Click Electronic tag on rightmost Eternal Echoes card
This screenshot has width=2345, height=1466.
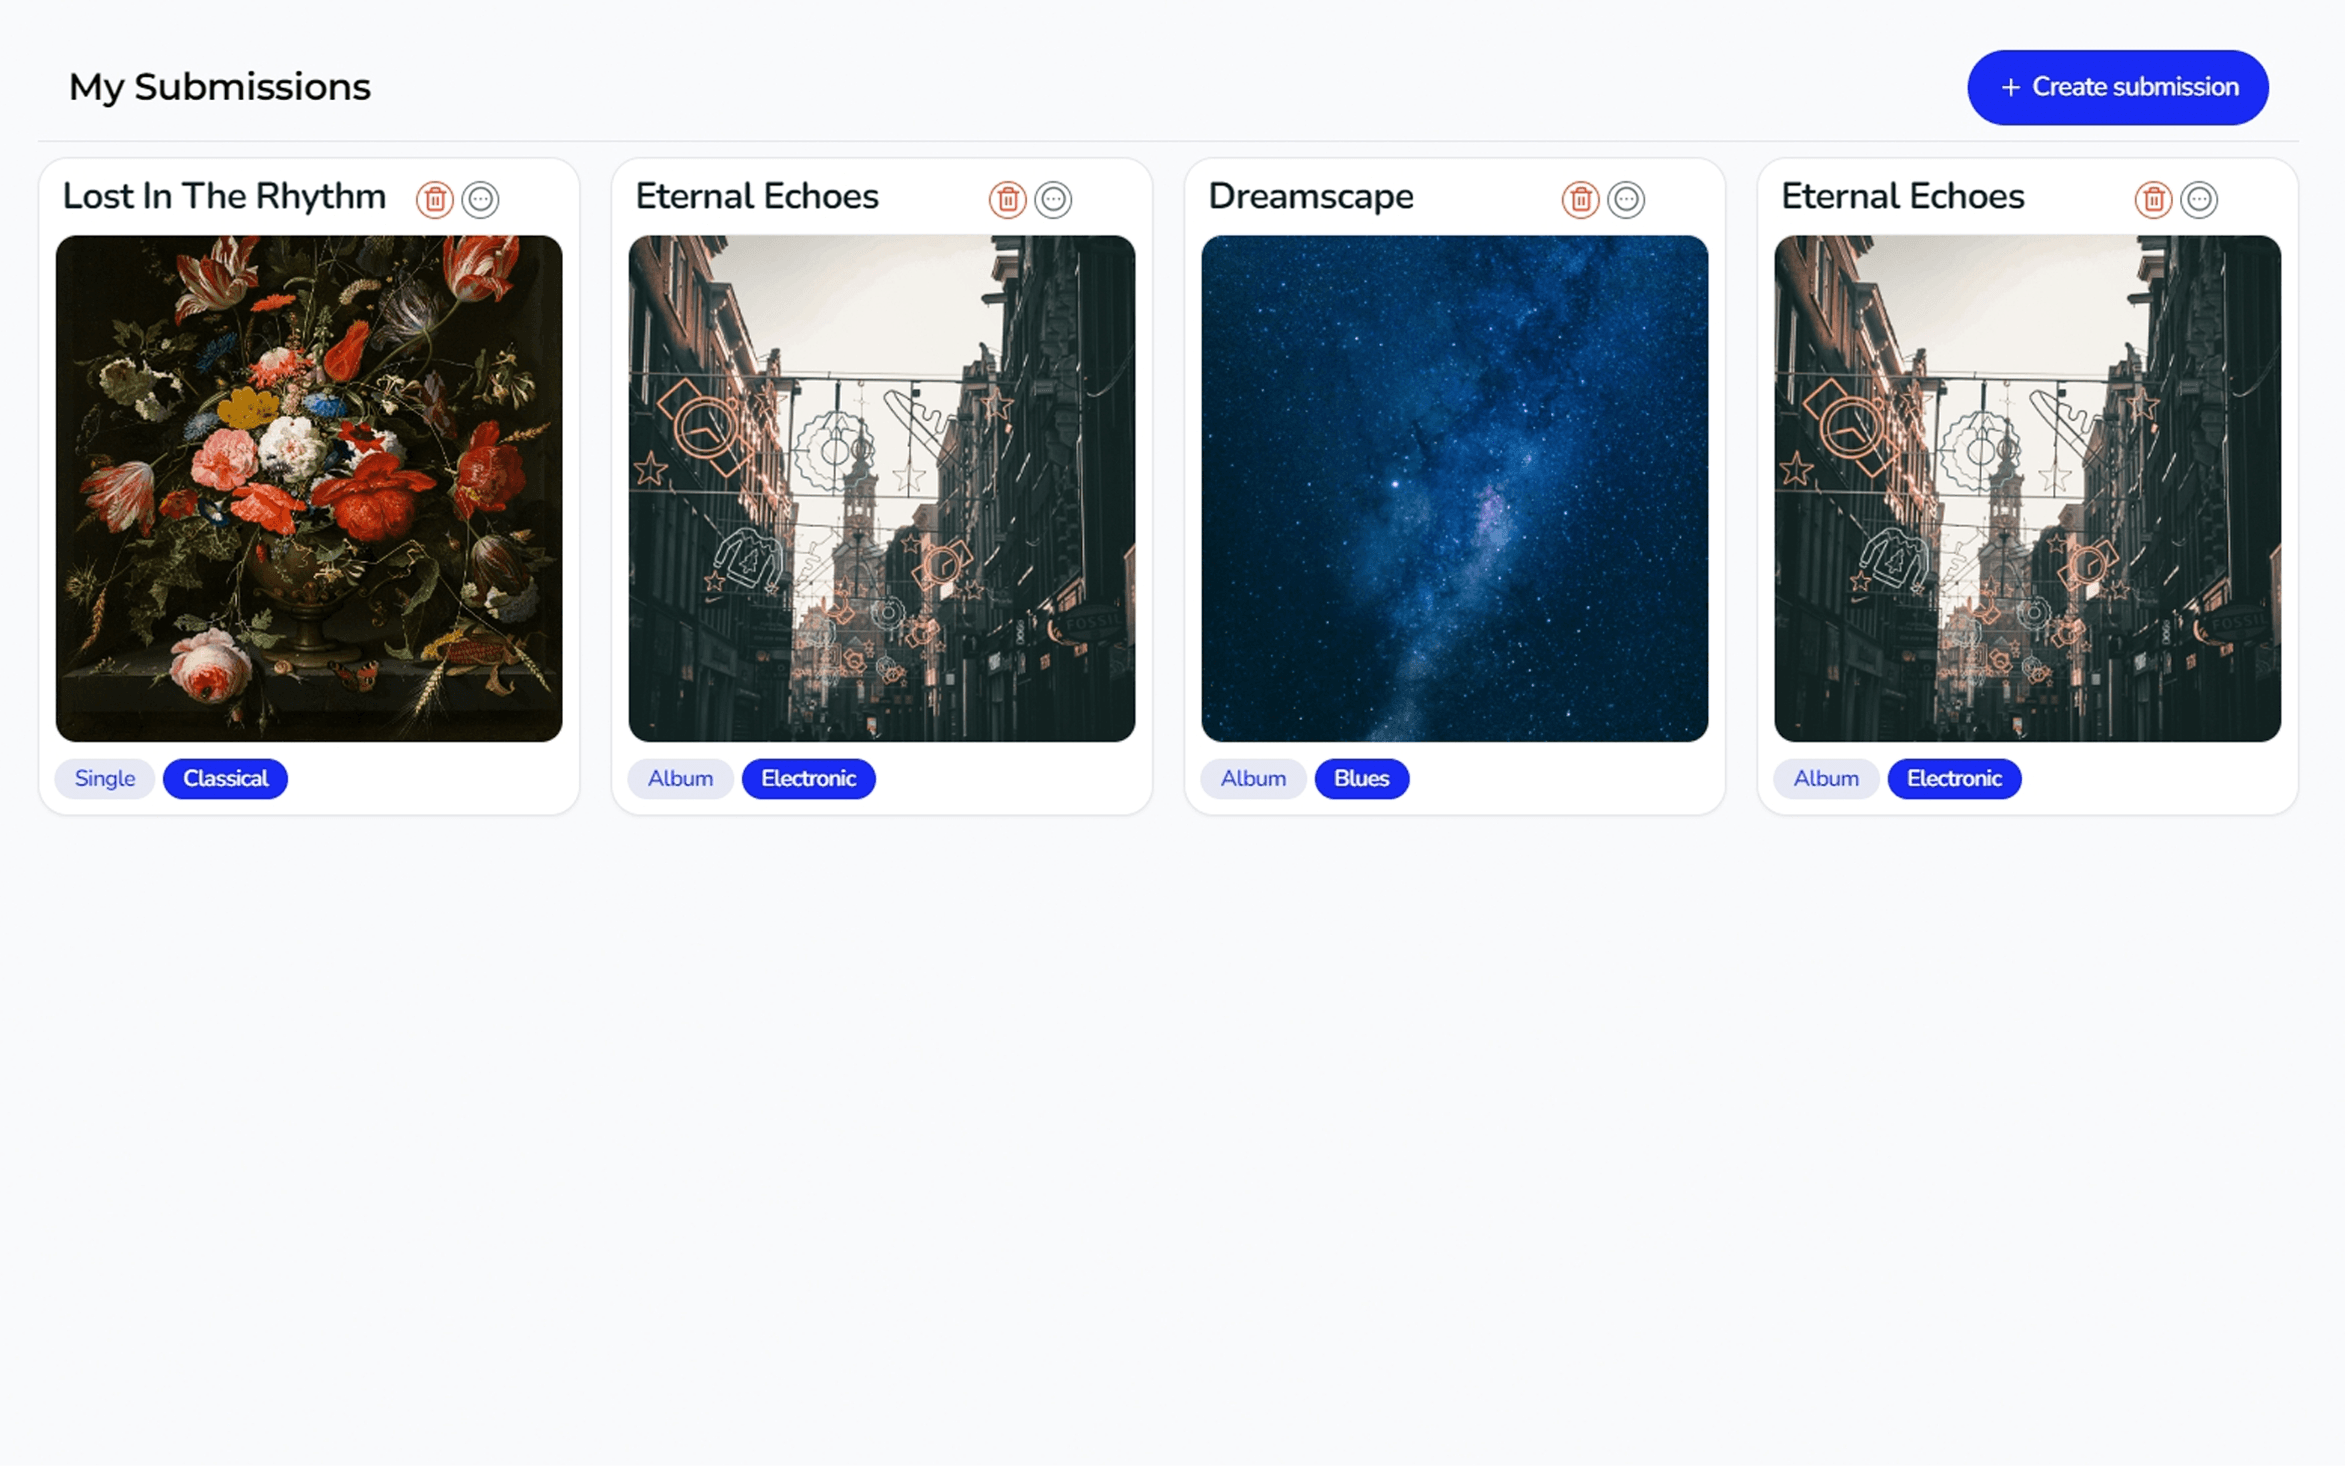[1954, 778]
